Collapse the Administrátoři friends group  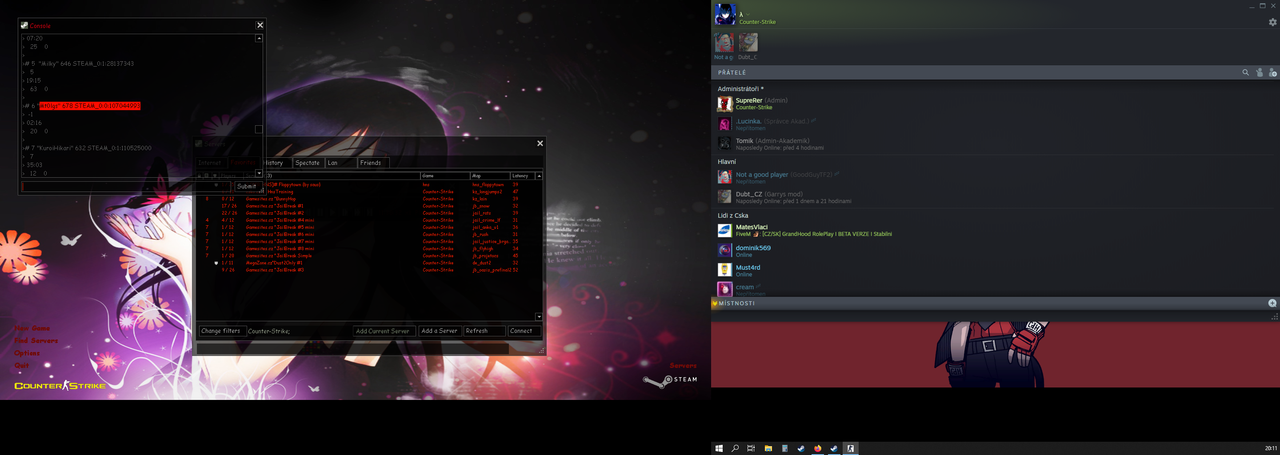tap(741, 89)
